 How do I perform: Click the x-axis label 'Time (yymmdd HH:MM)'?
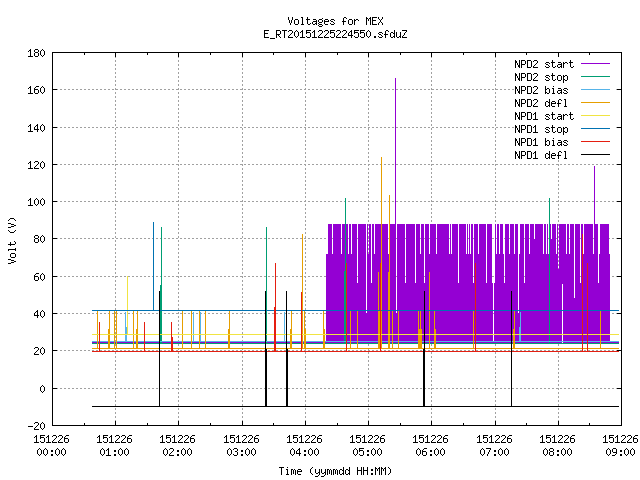tap(335, 471)
